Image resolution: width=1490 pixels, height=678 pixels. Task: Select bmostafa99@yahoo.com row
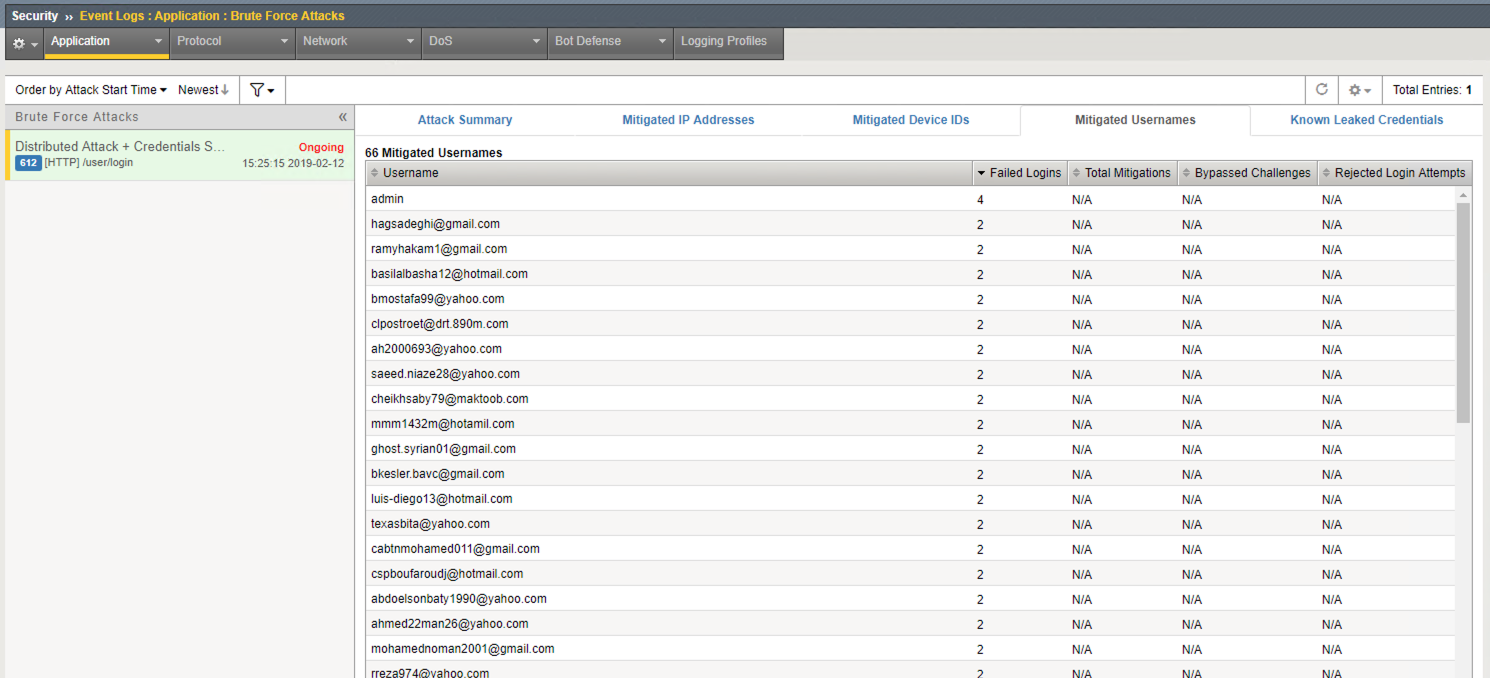pos(910,299)
